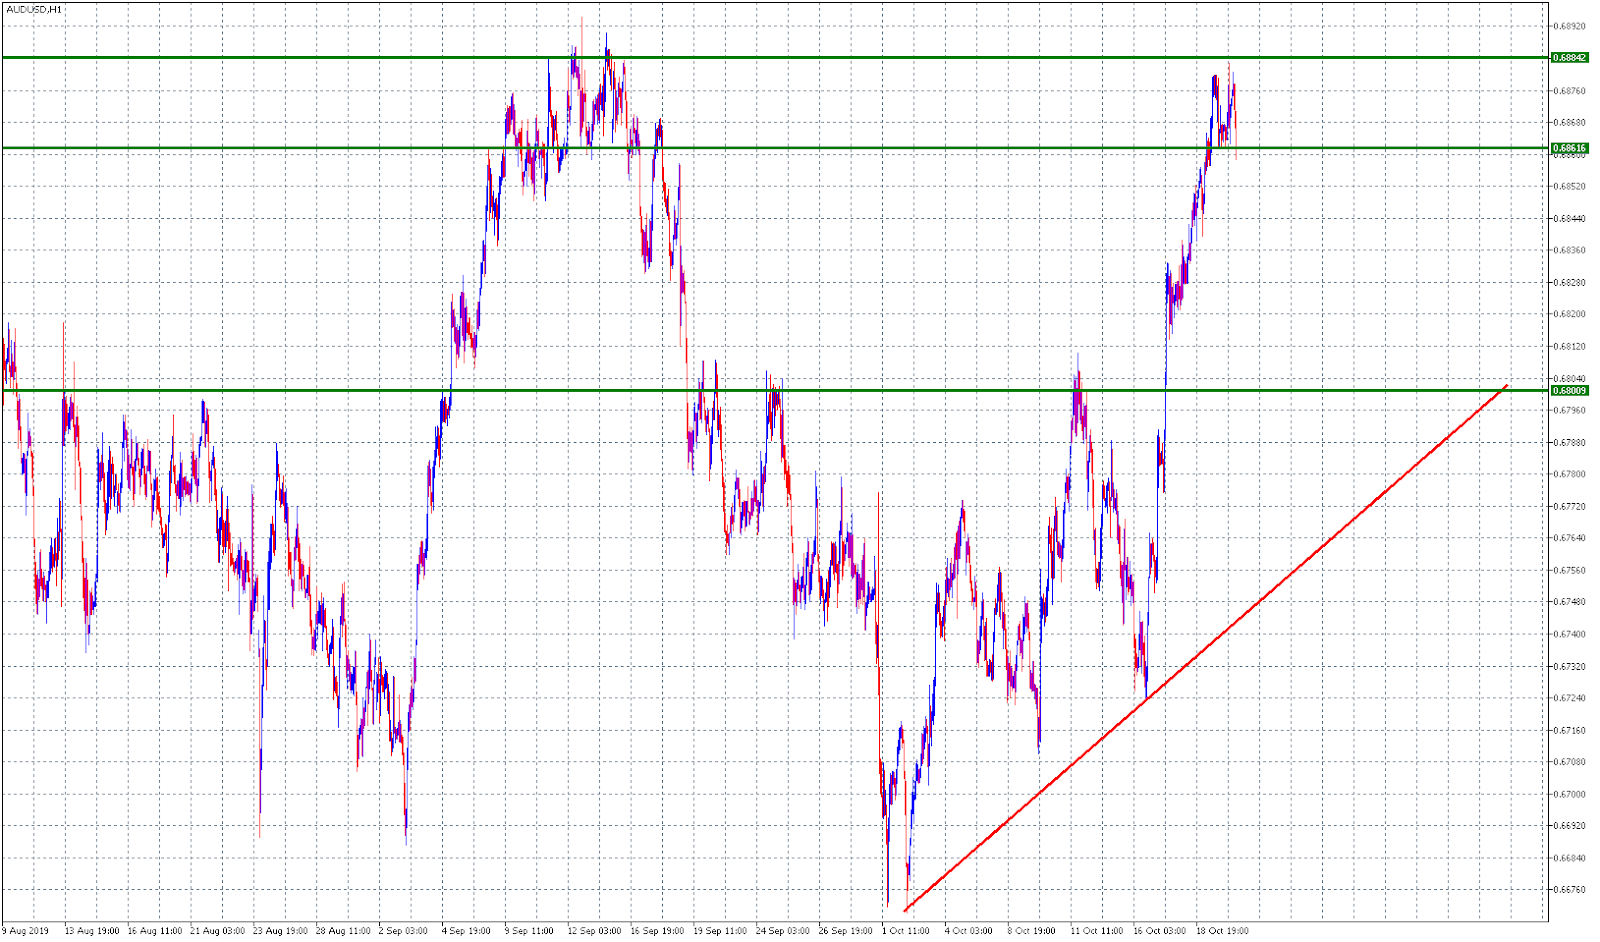Click the 12 Sep 03:00 time label
Viewport: 1600px width, 942px height.
tap(594, 931)
